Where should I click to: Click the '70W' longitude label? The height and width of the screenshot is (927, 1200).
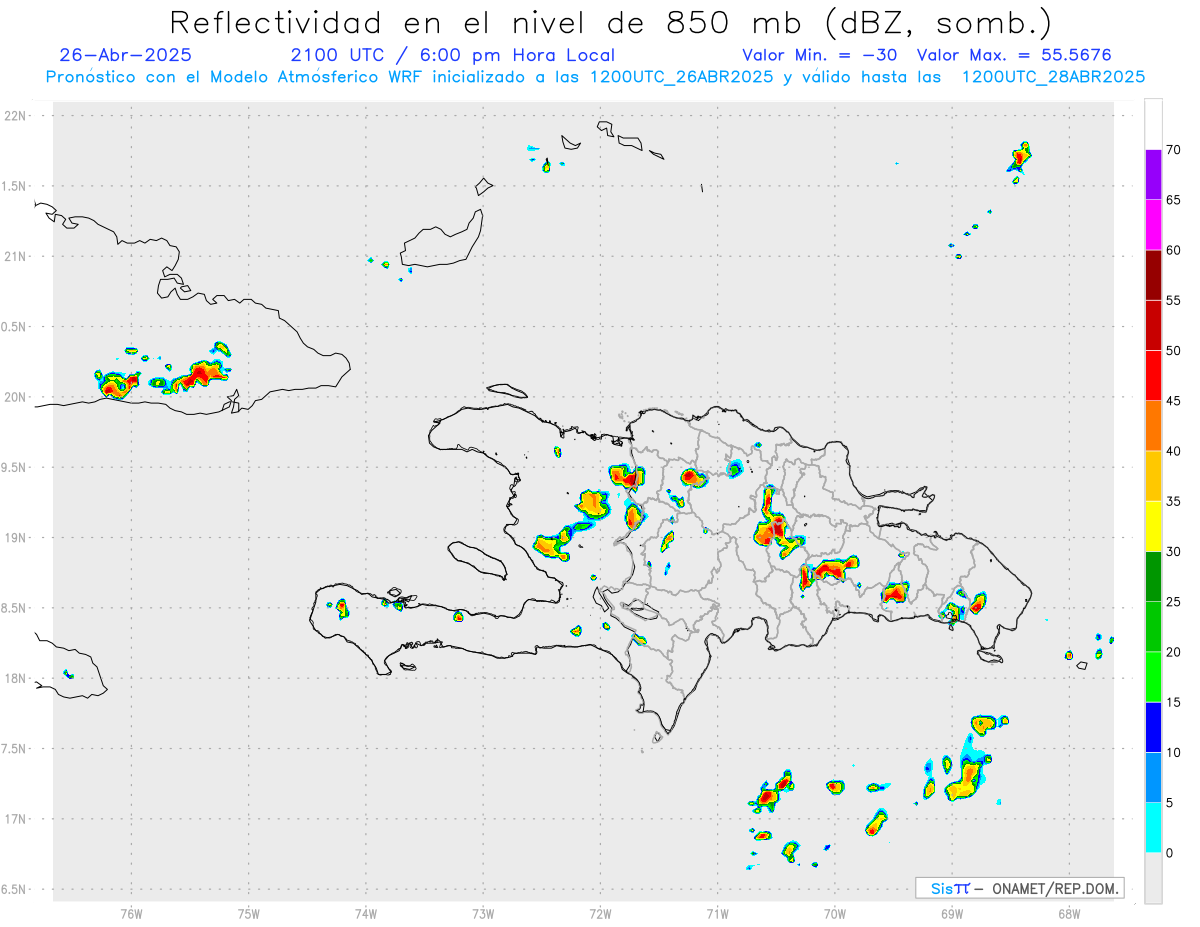coord(835,913)
